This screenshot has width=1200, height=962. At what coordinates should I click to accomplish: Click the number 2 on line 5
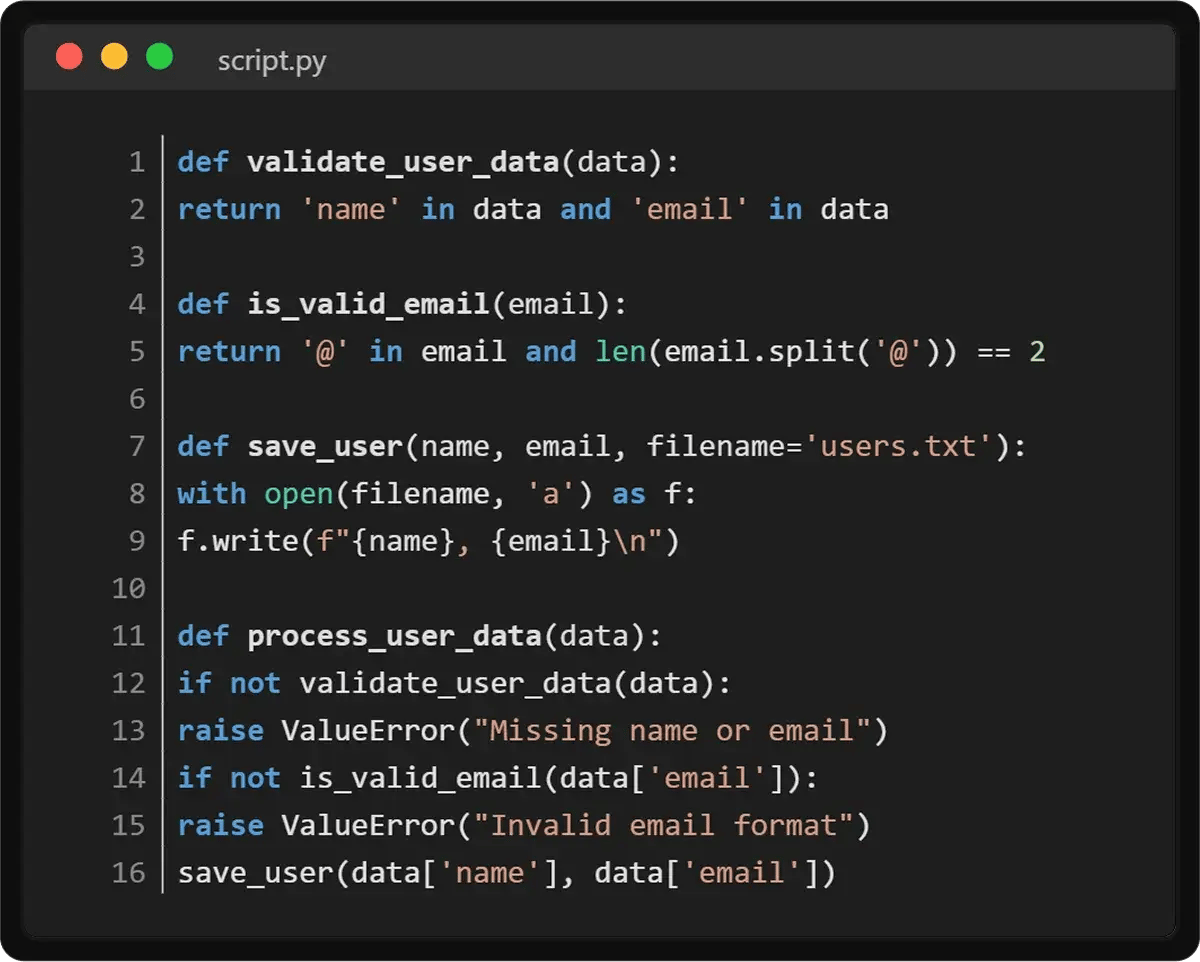point(1037,352)
